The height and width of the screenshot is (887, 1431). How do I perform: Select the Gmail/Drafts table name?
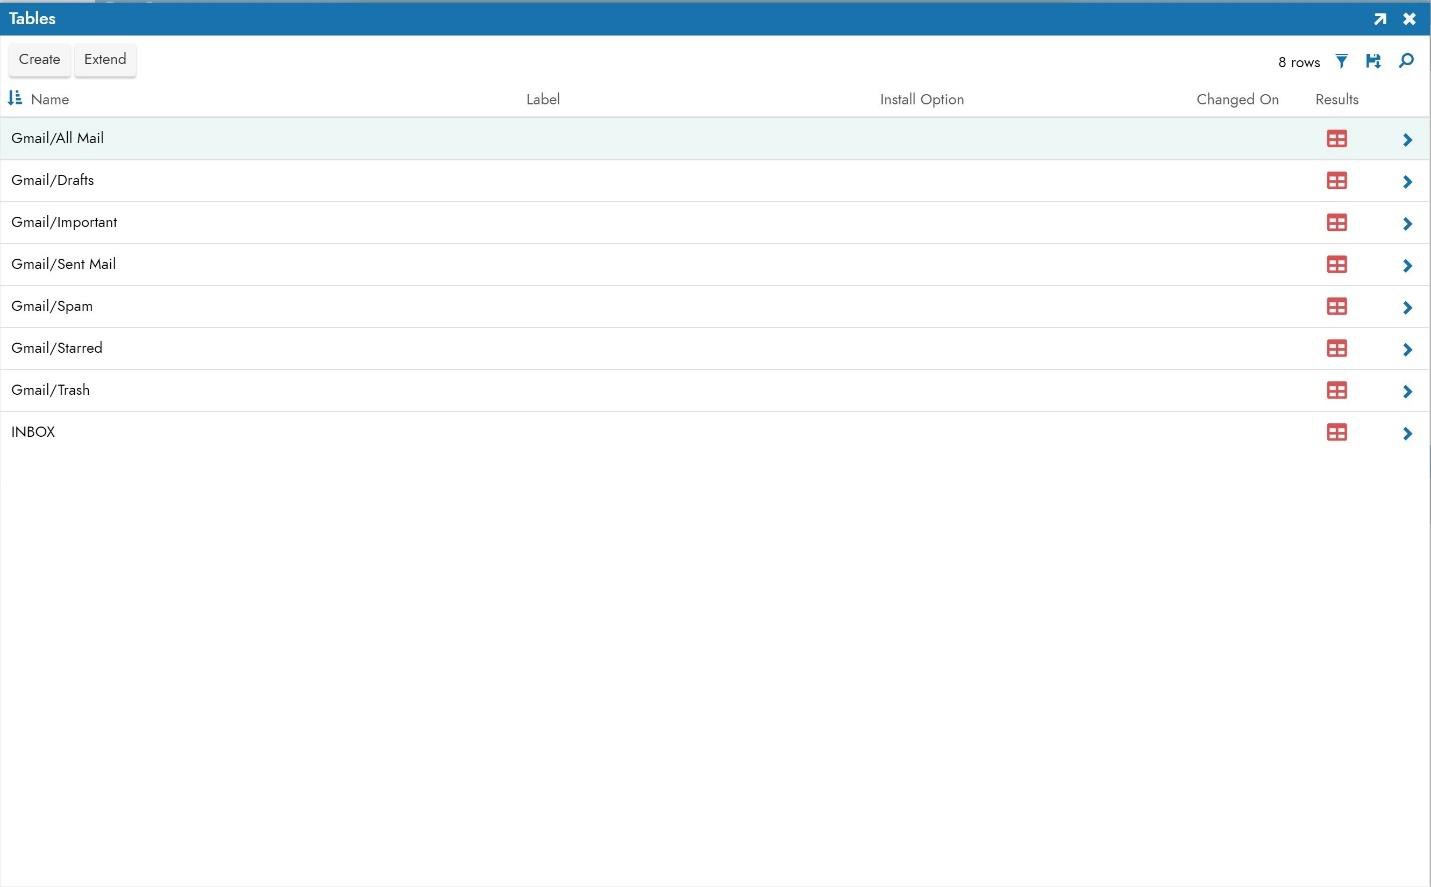click(x=53, y=181)
